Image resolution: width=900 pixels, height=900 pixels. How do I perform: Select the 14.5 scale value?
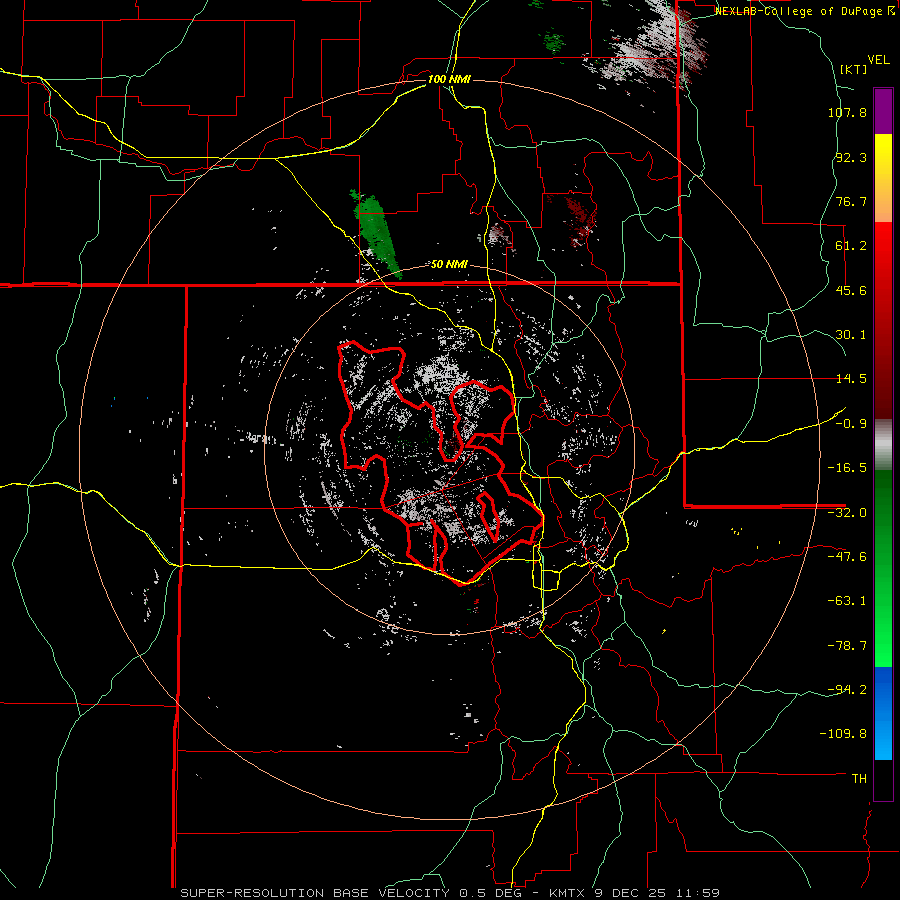[851, 379]
